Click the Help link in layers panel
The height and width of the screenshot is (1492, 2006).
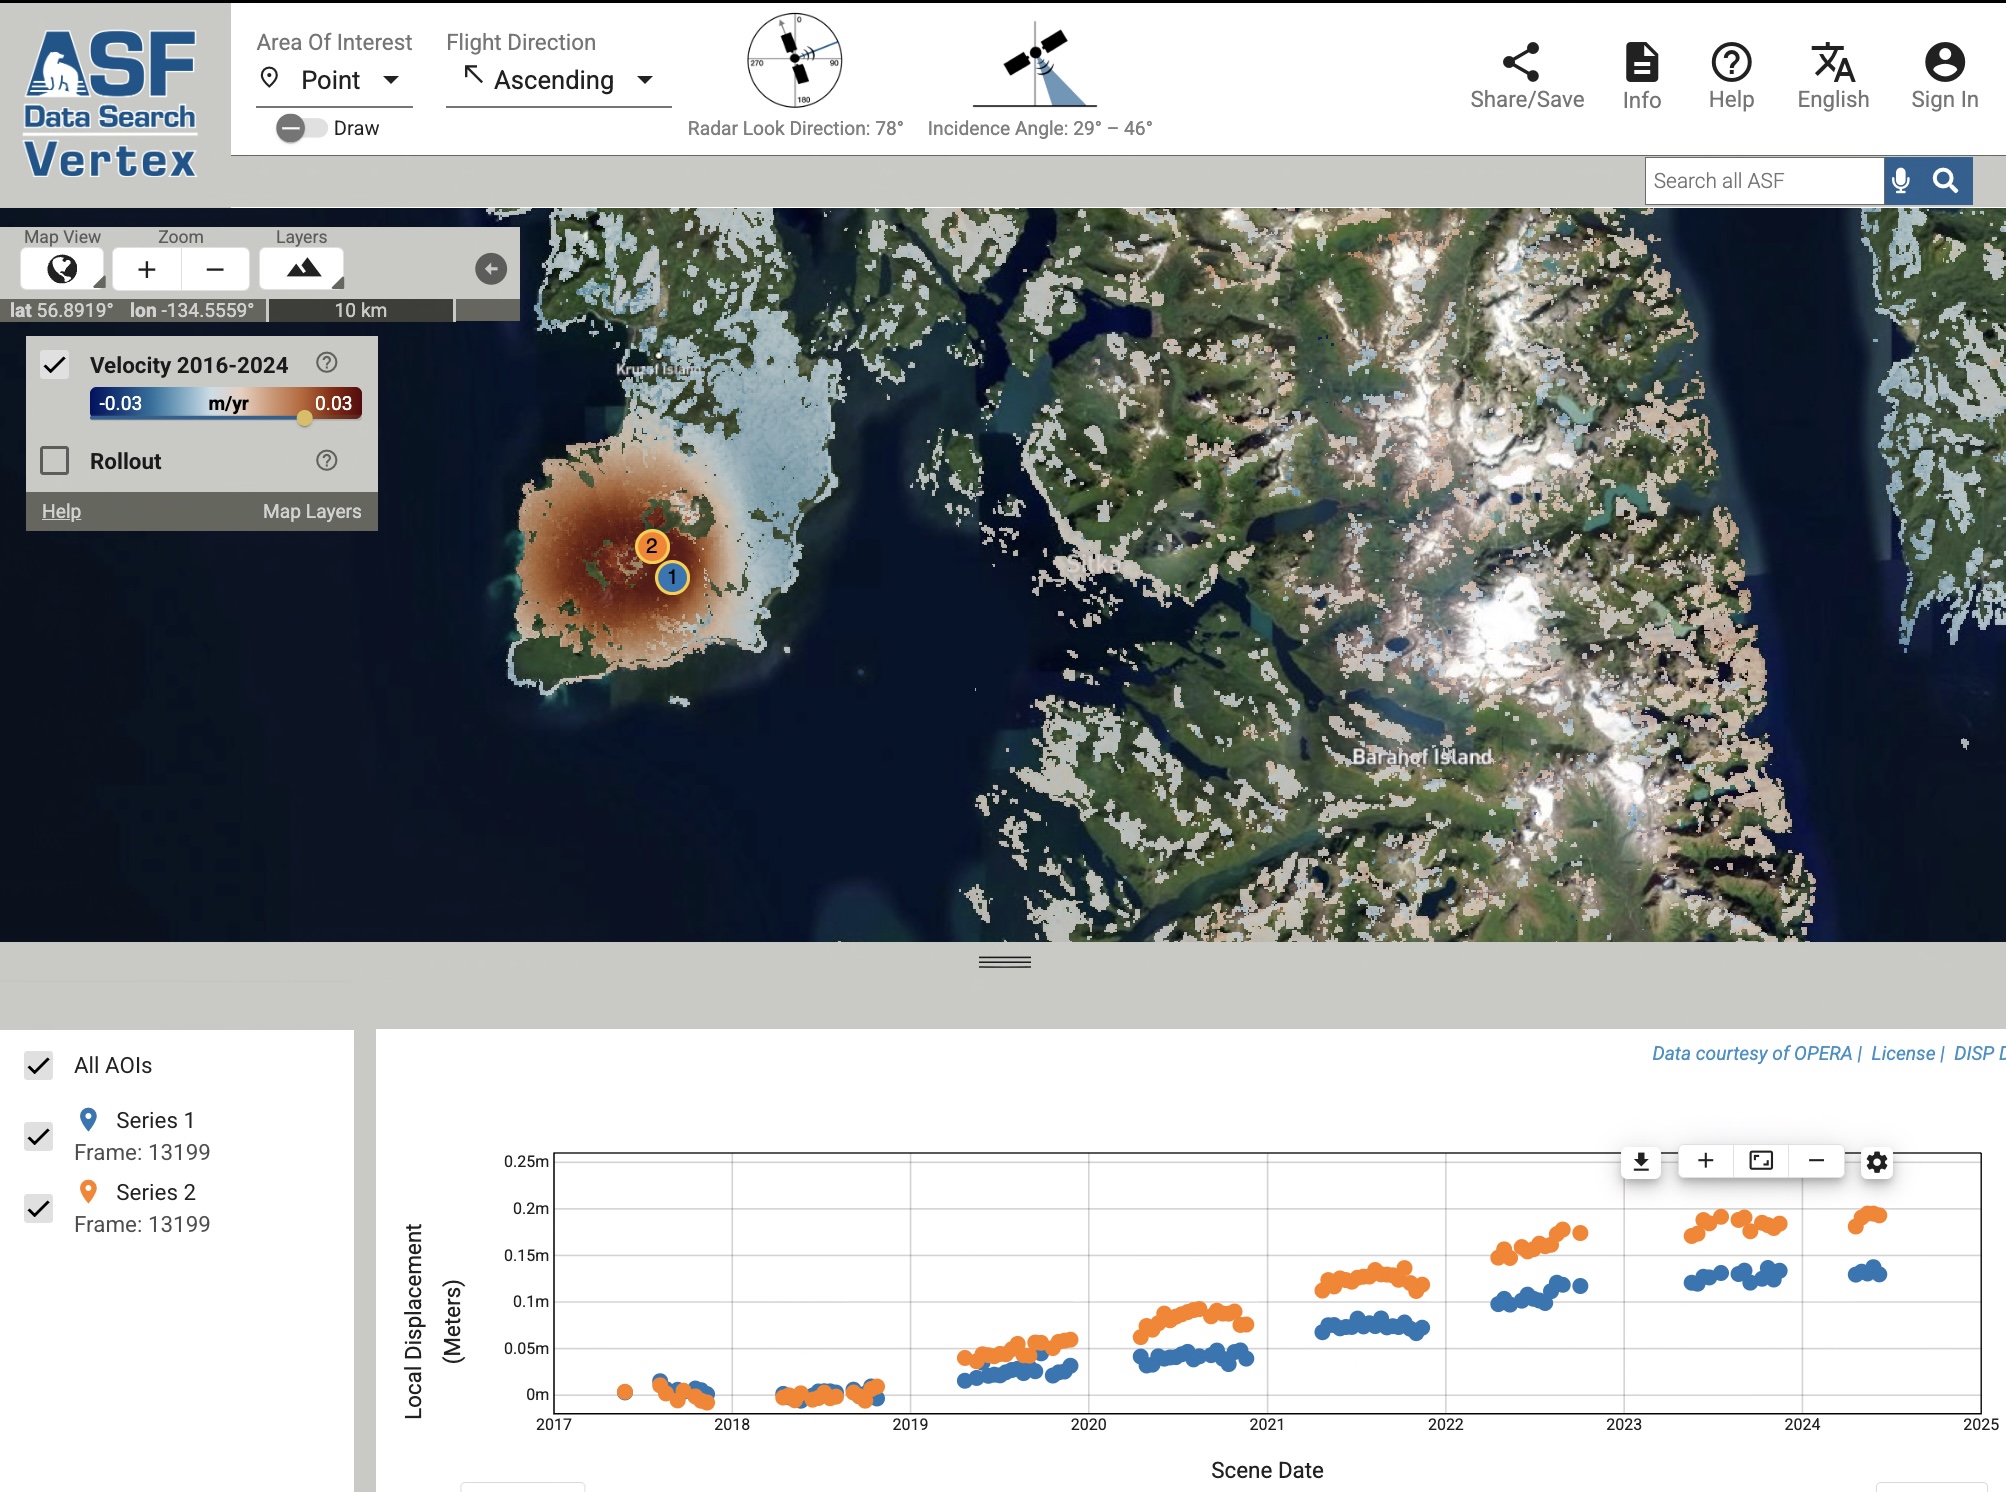(x=61, y=511)
